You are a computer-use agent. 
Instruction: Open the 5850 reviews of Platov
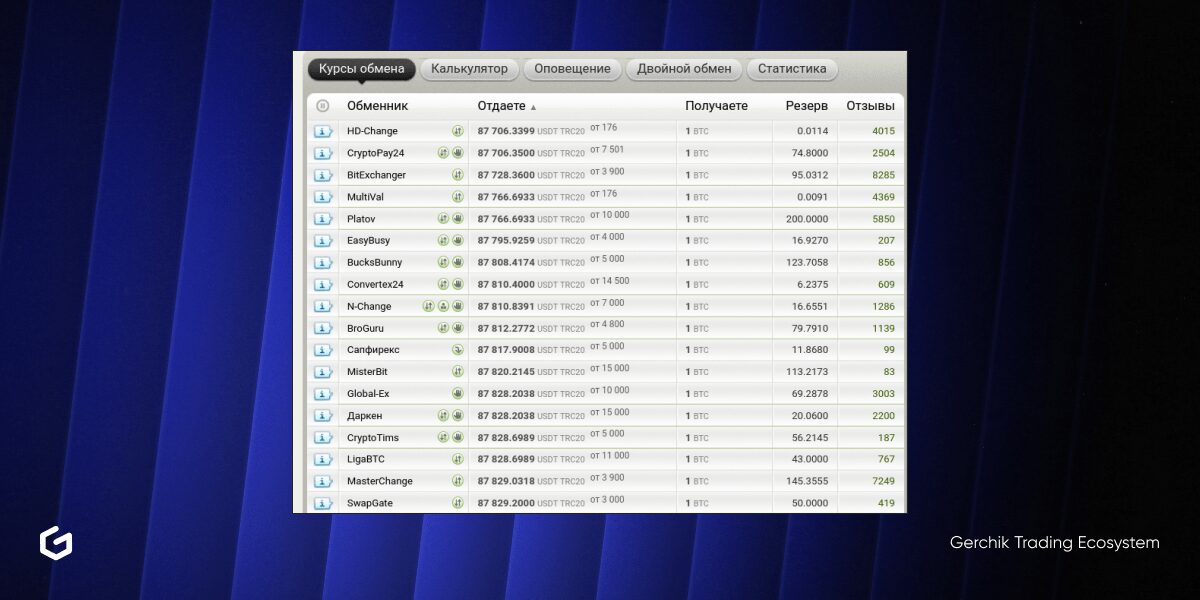tap(883, 219)
